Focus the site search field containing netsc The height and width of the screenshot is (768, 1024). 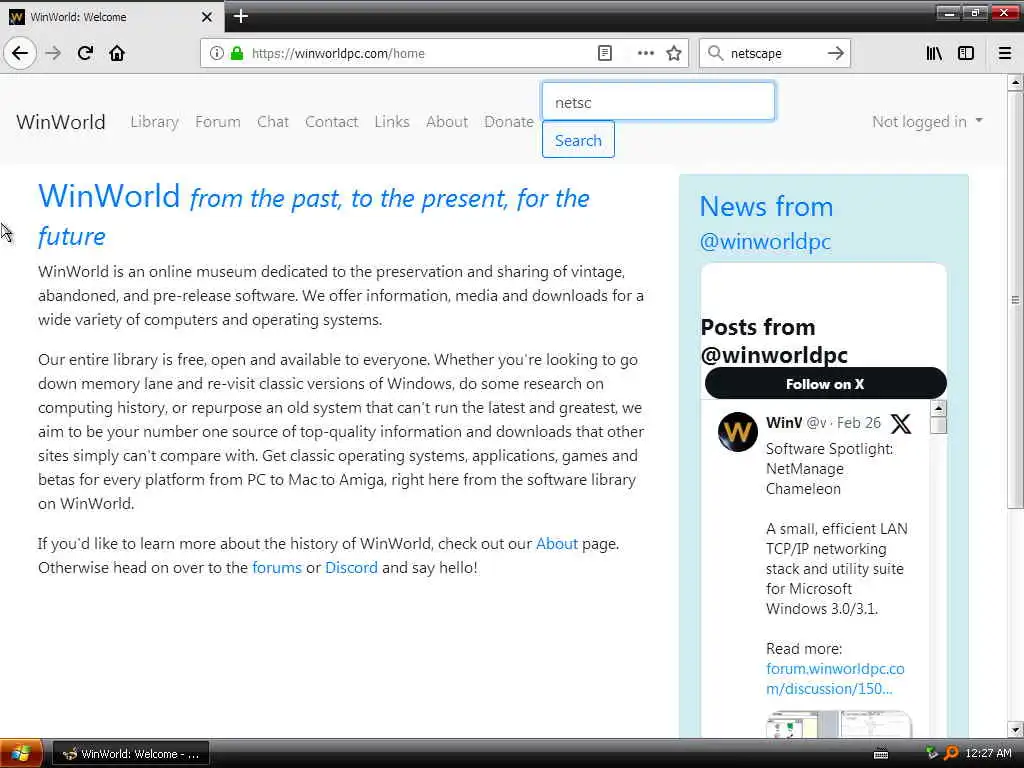coord(658,102)
